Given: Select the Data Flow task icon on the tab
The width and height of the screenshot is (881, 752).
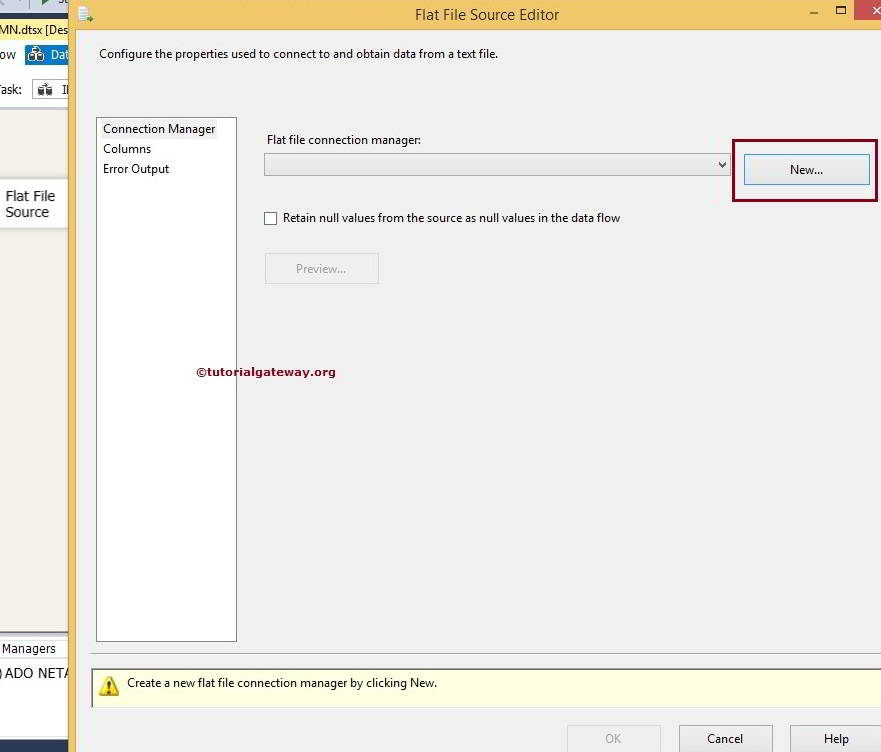Looking at the screenshot, I should click(36, 54).
